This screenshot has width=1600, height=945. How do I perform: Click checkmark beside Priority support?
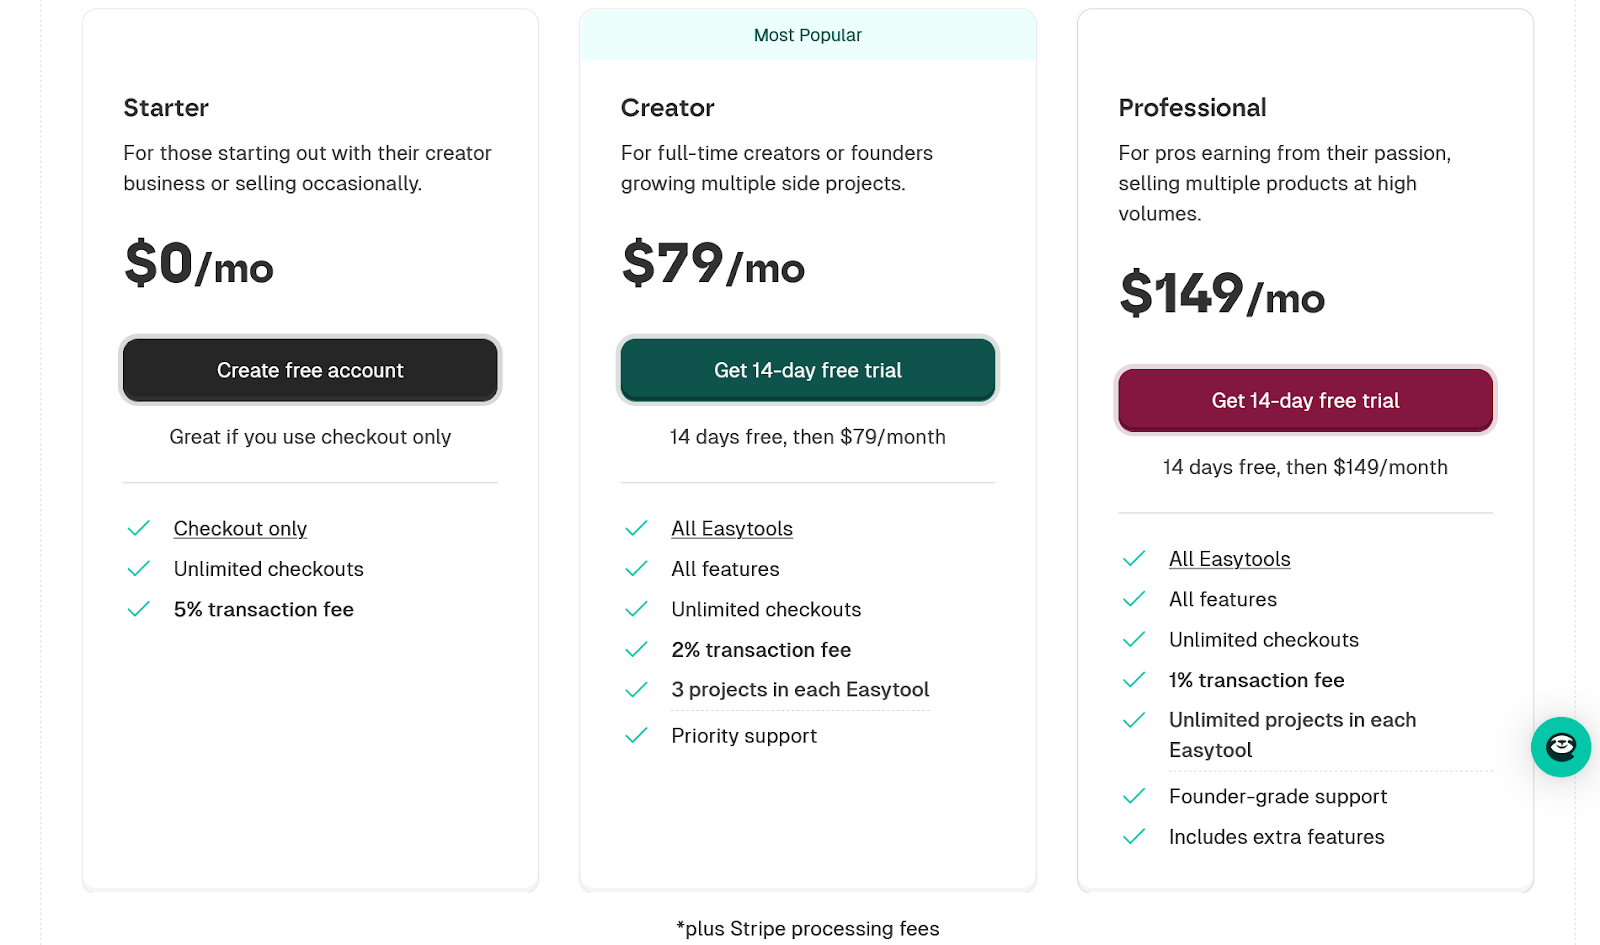pyautogui.click(x=636, y=736)
